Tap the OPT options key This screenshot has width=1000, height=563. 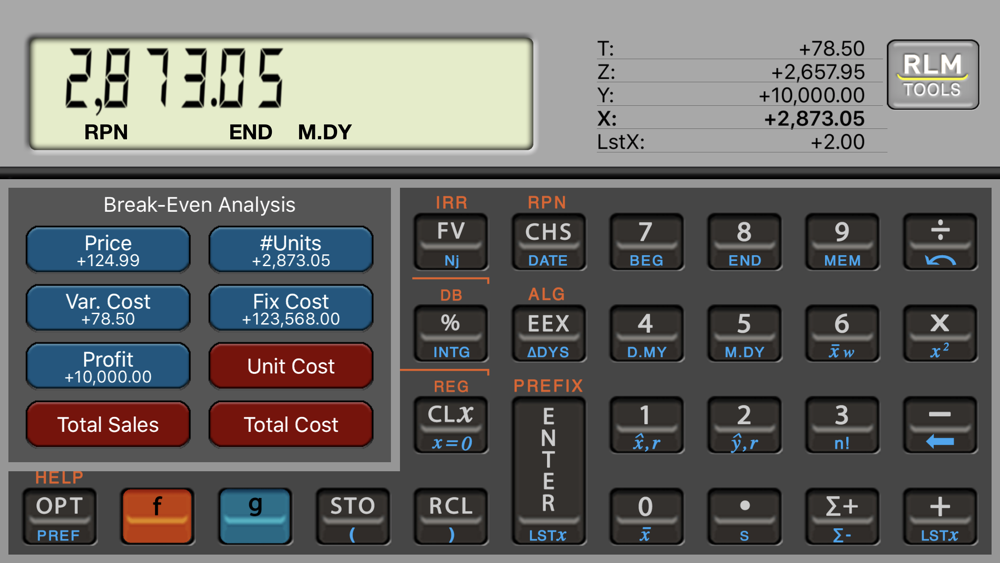(59, 516)
